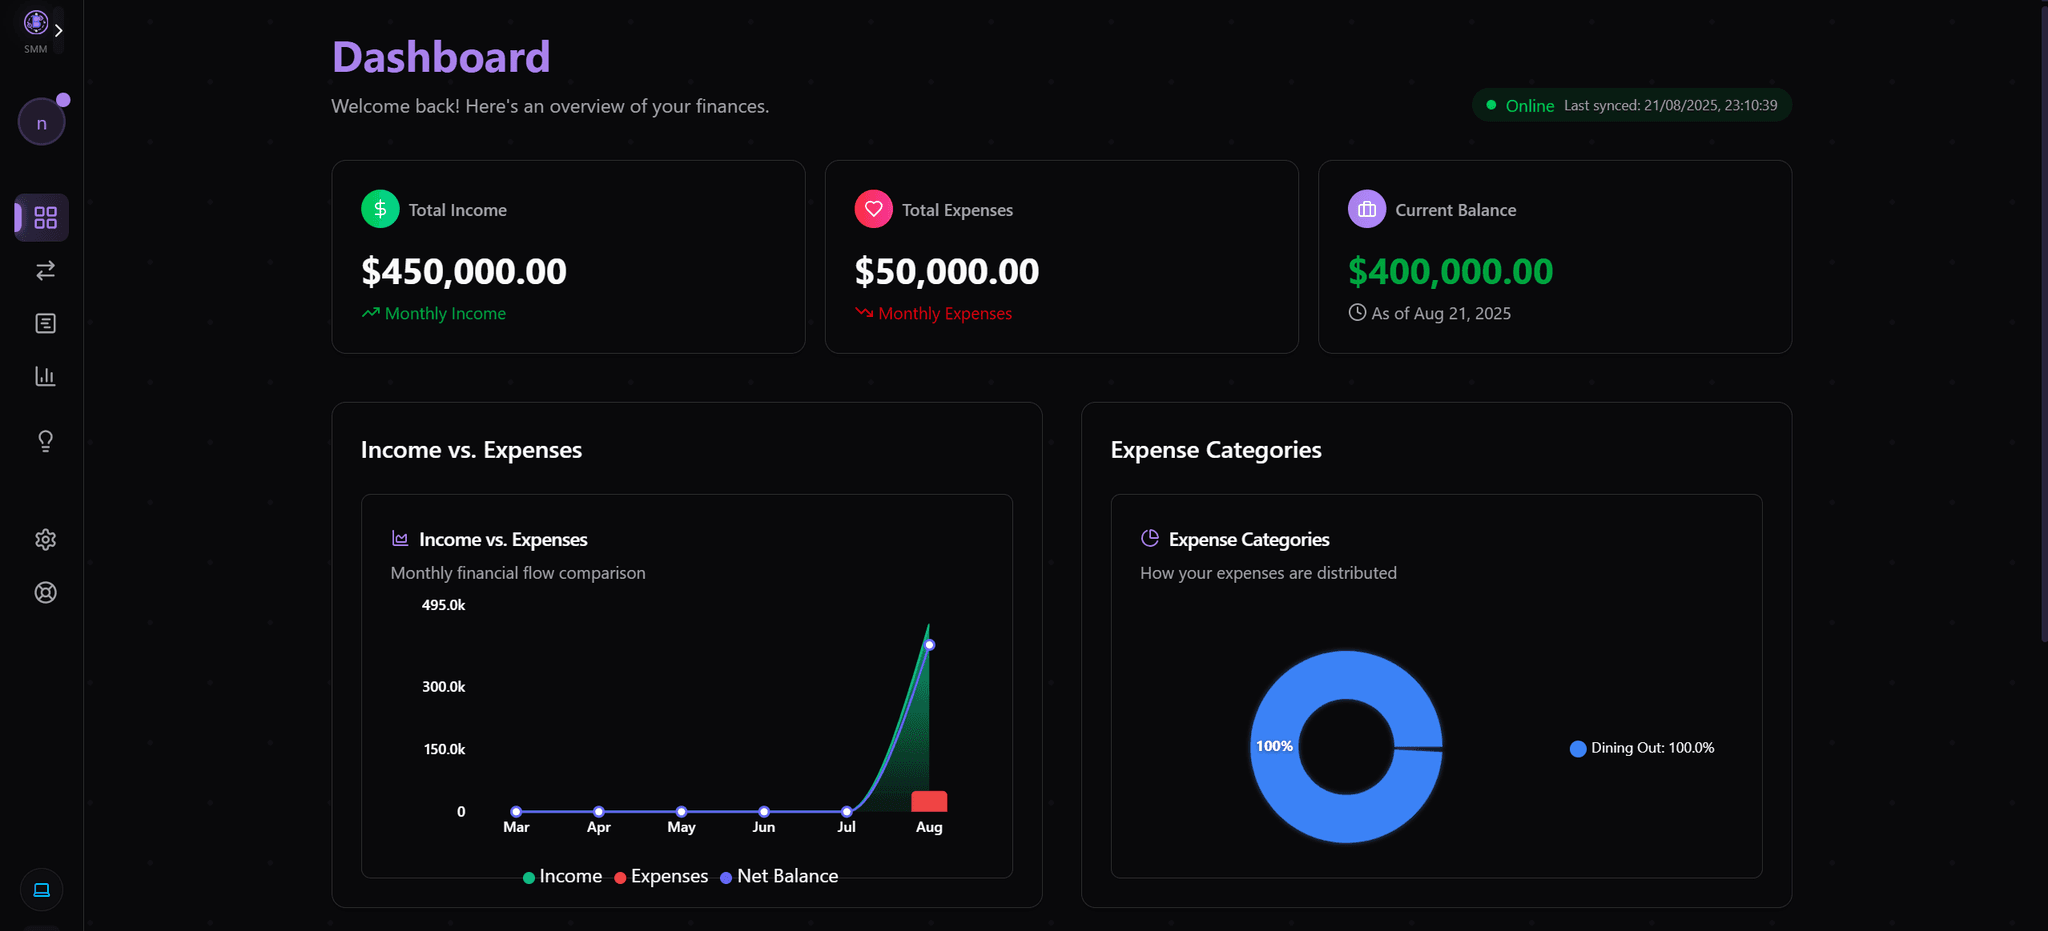This screenshot has height=931, width=2048.
Task: Click the Monthly Income link
Action: (444, 313)
